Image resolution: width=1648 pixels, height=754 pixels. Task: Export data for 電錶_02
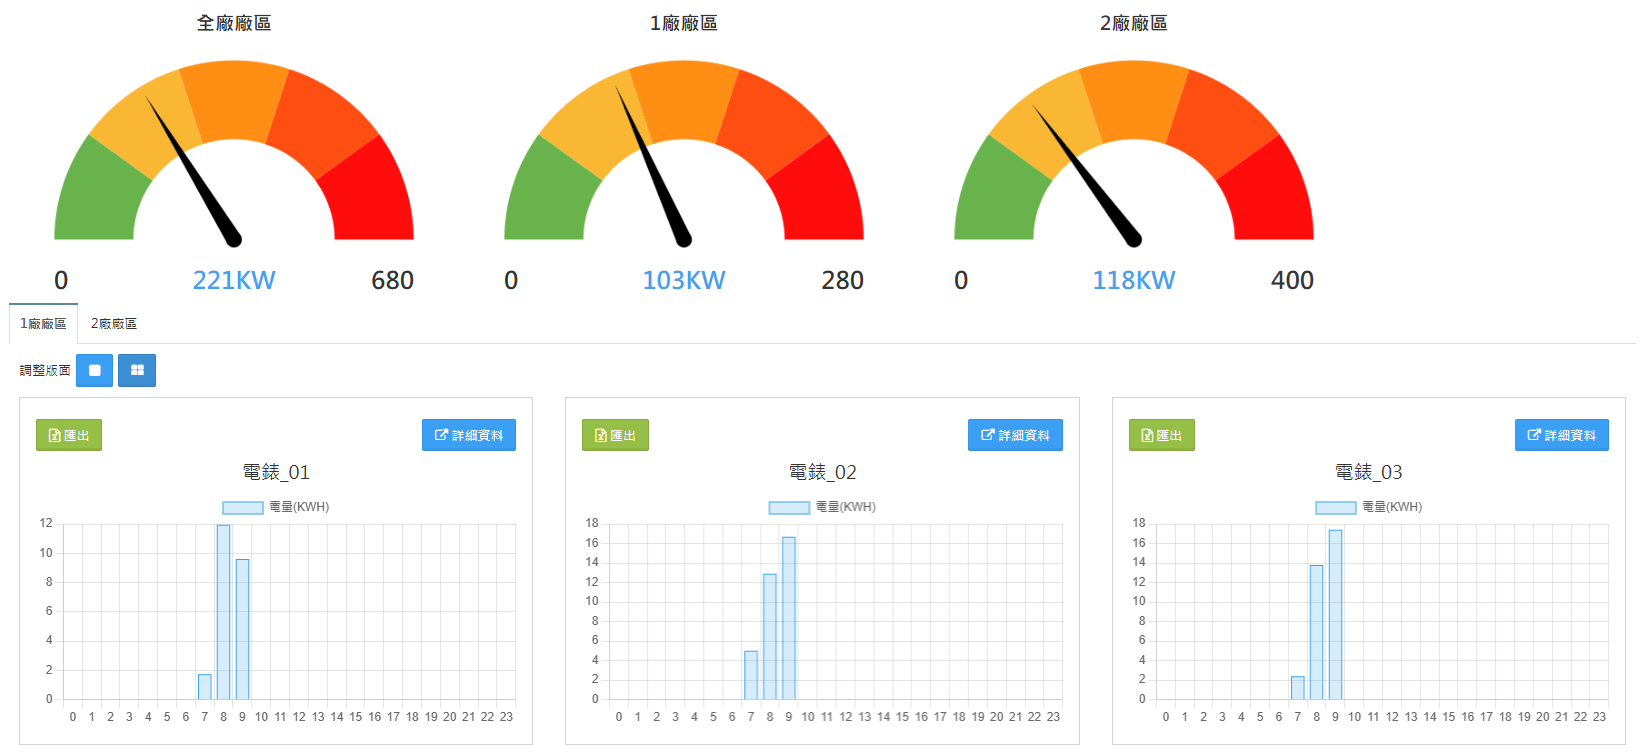pyautogui.click(x=615, y=435)
